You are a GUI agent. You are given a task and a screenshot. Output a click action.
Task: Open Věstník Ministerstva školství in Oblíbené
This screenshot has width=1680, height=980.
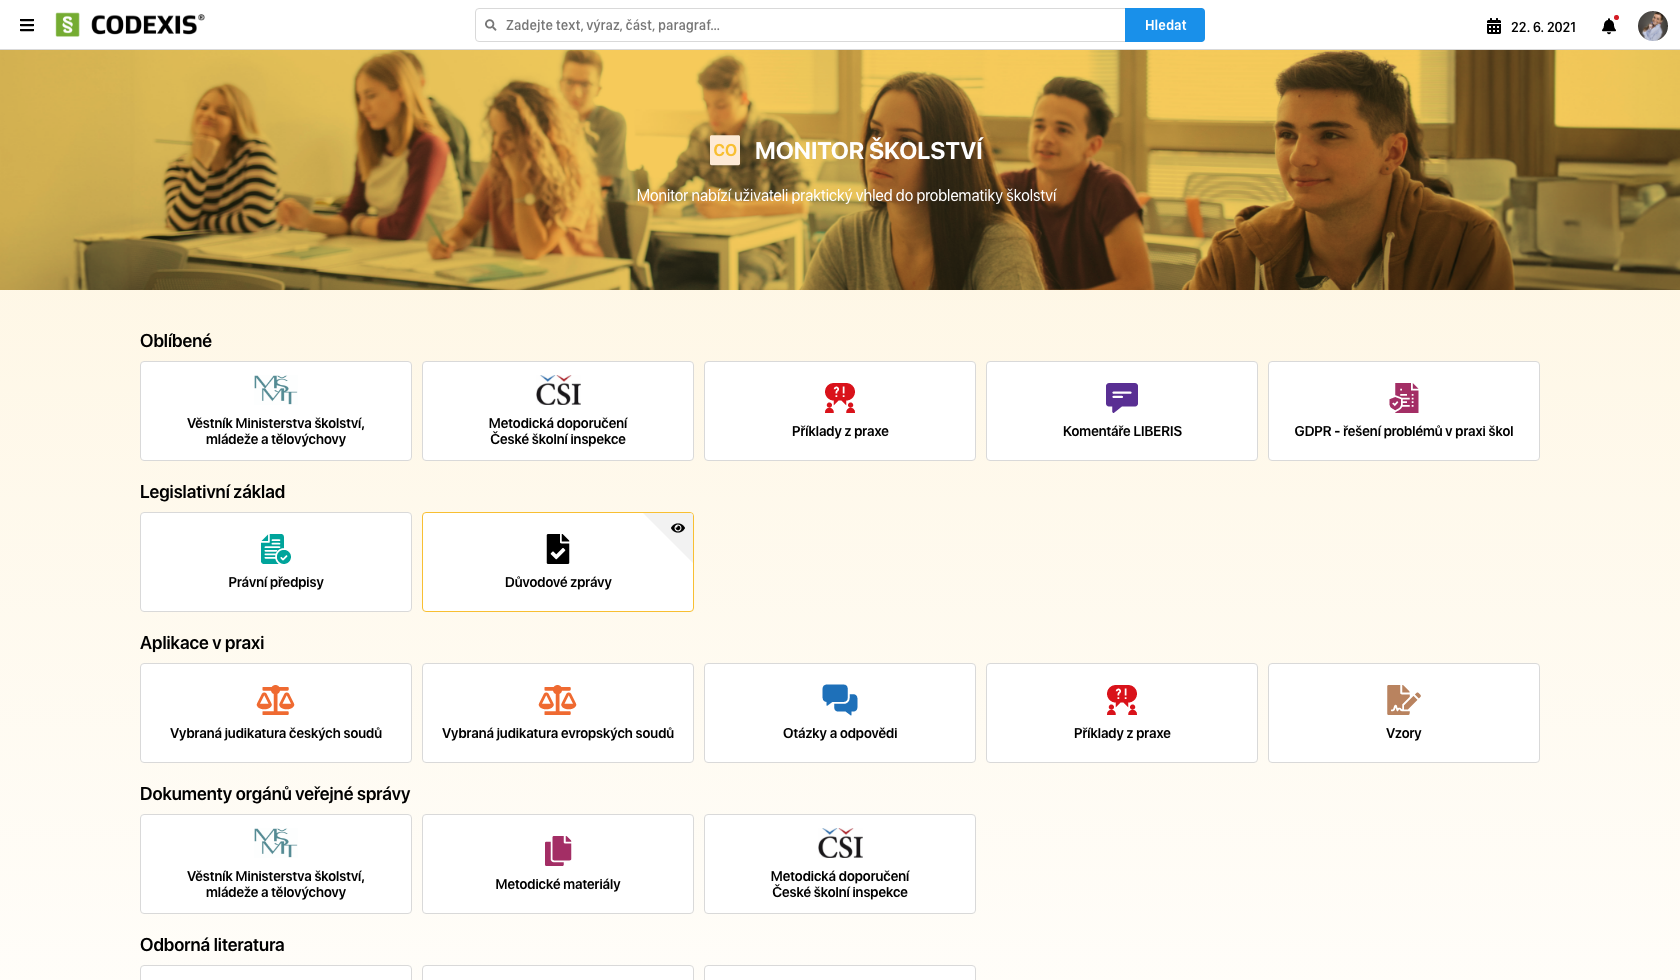(x=276, y=411)
